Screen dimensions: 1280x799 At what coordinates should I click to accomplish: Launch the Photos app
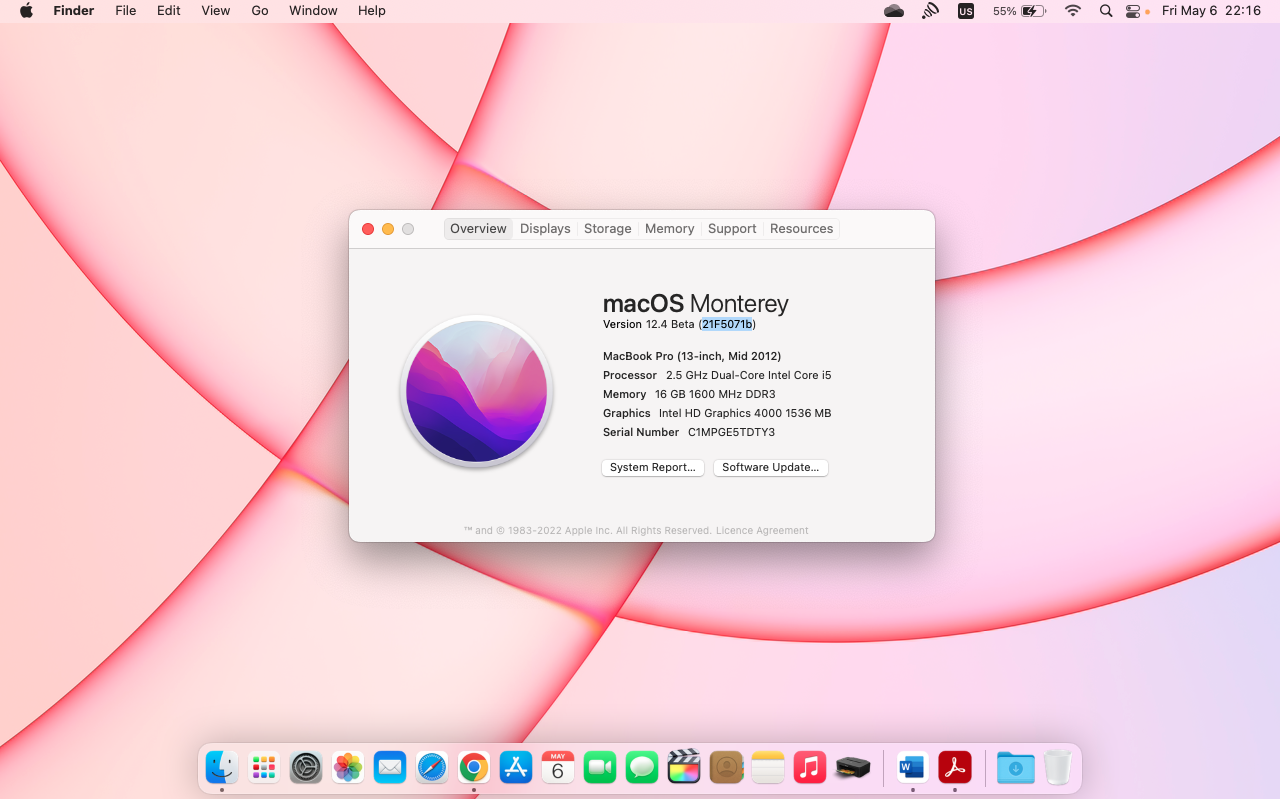coord(348,768)
